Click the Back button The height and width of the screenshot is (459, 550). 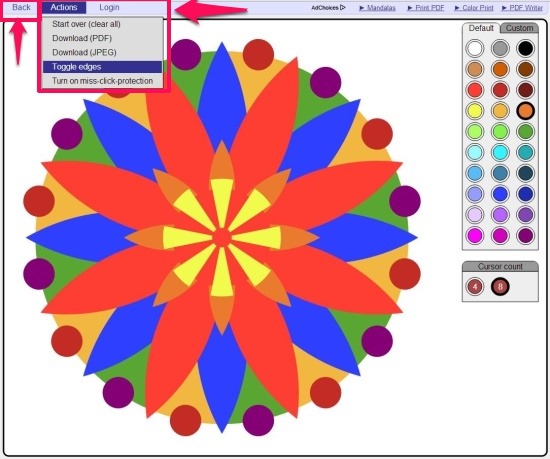(x=21, y=7)
